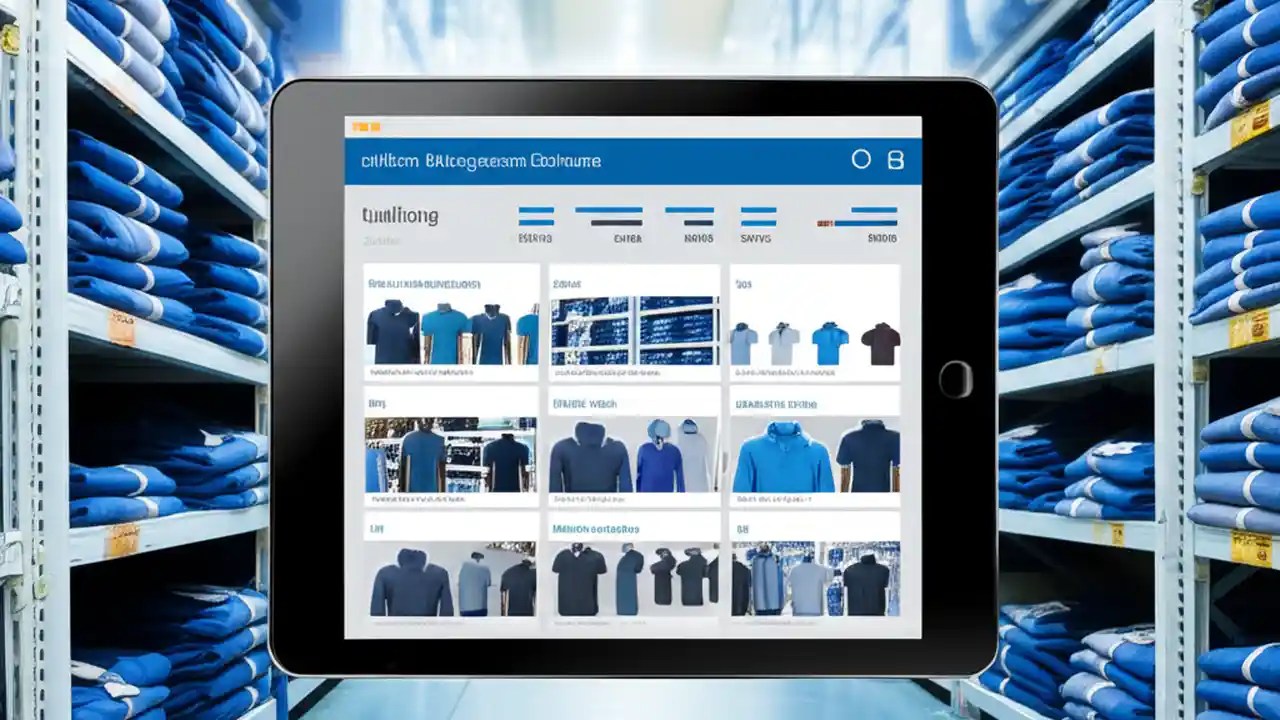1280x720 pixels.
Task: Select the blue bars icon above the ESTRAS label
Action: tap(537, 218)
